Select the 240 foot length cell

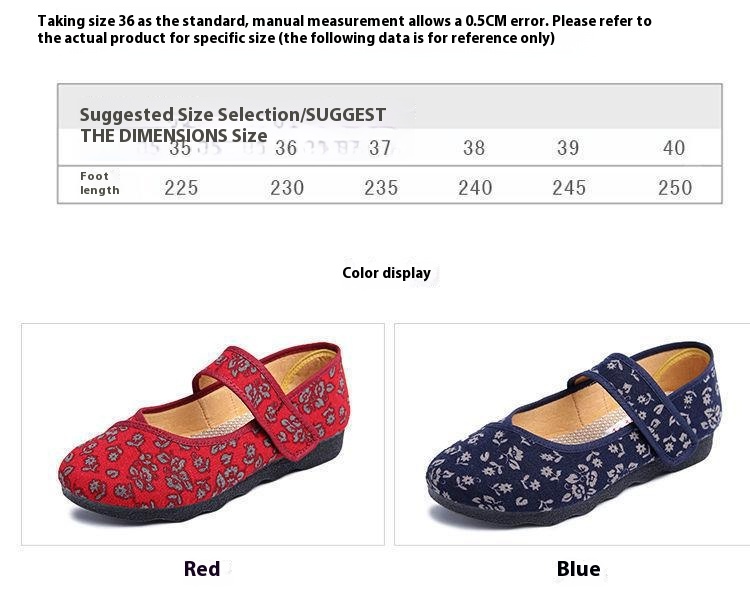(475, 187)
